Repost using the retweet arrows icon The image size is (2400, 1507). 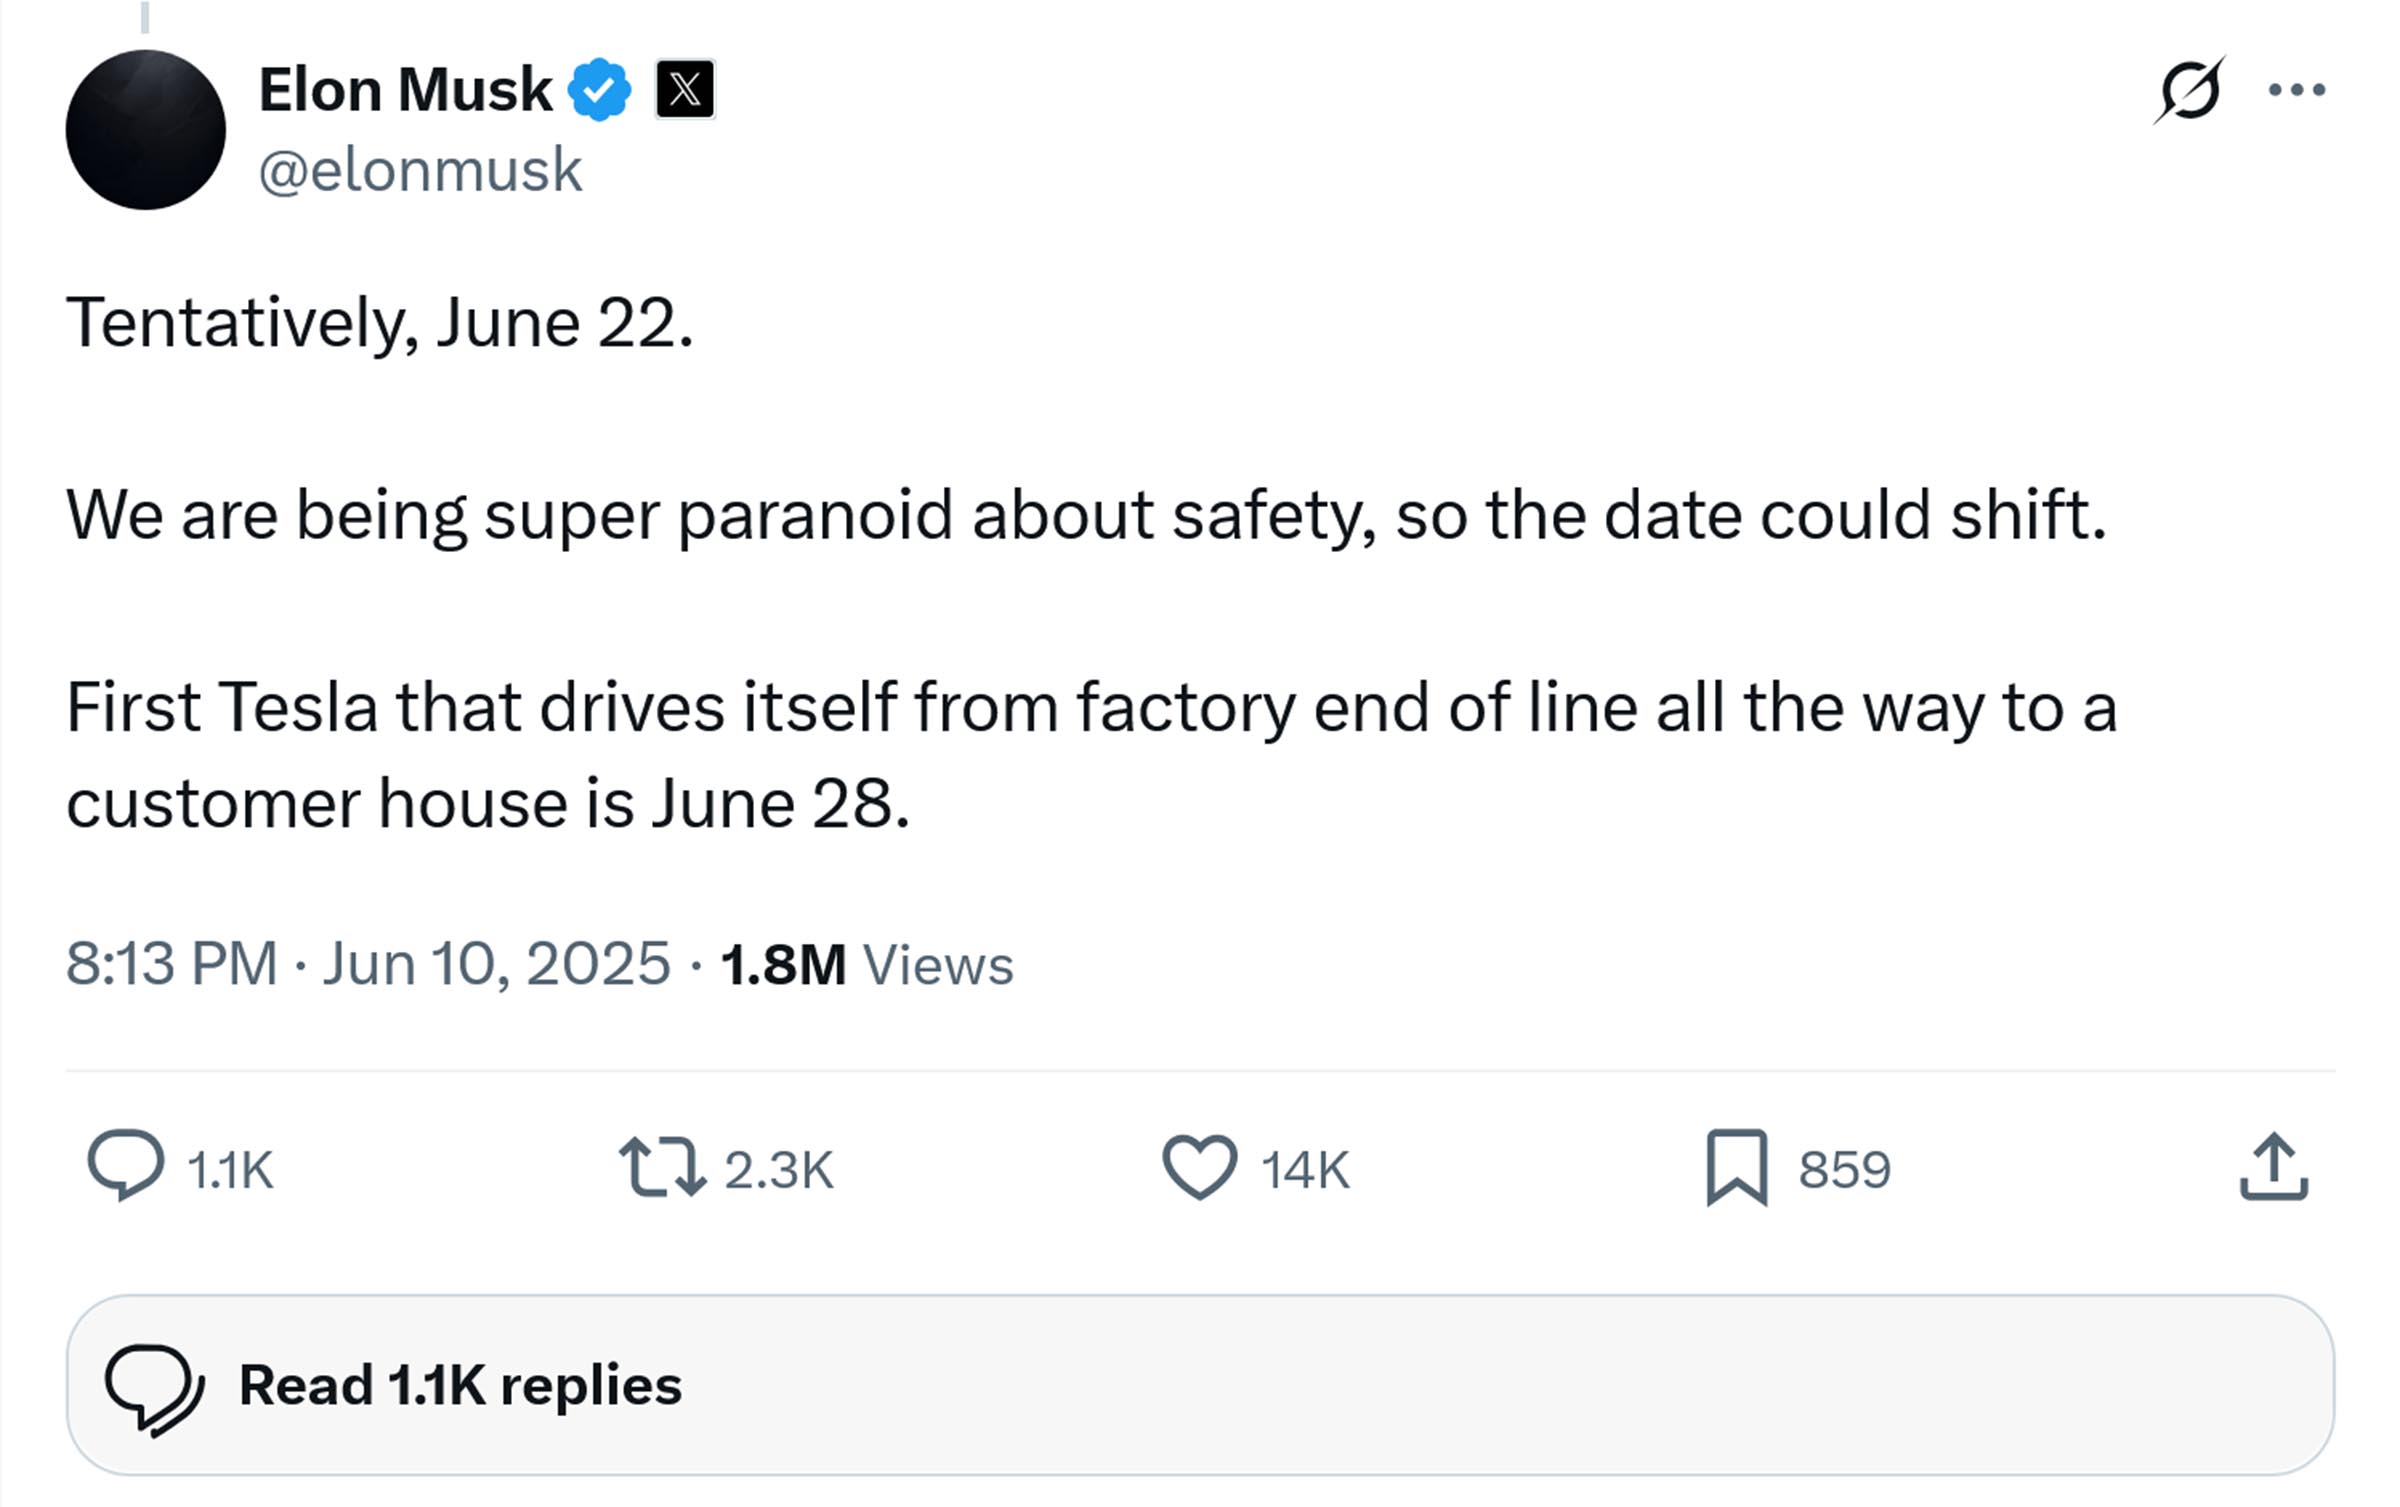click(x=662, y=1168)
